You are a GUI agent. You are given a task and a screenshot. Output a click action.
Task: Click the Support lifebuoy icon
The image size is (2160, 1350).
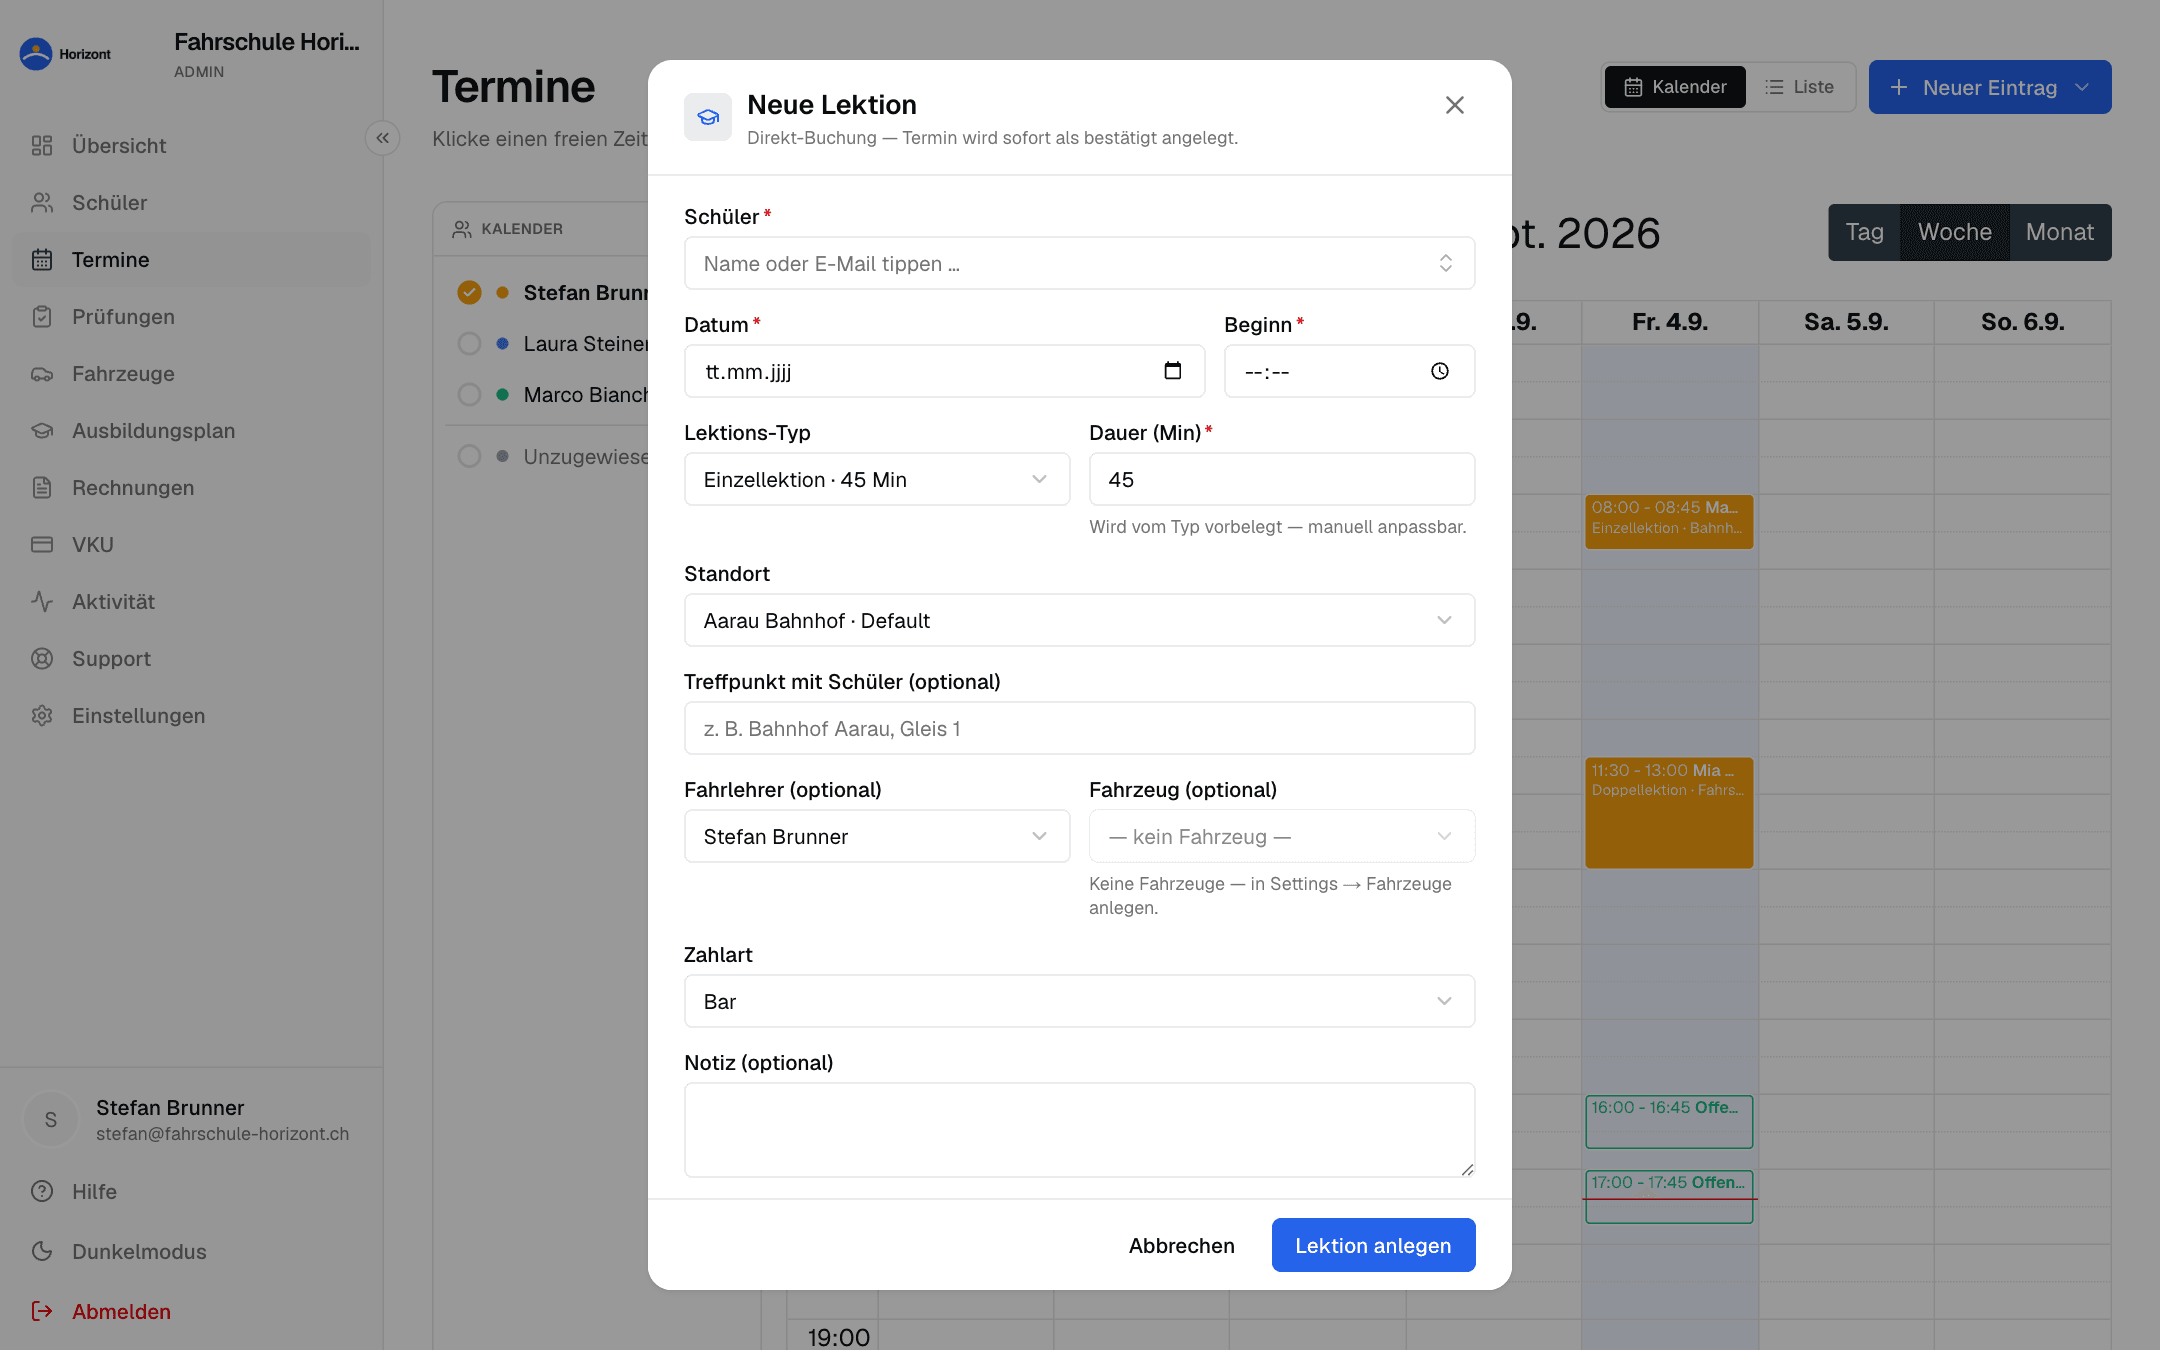[42, 659]
